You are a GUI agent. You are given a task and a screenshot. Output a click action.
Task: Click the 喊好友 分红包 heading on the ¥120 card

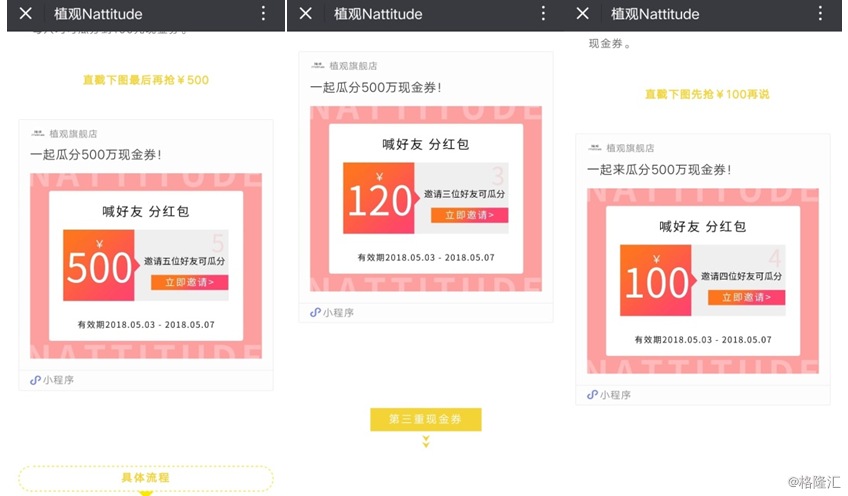[426, 144]
